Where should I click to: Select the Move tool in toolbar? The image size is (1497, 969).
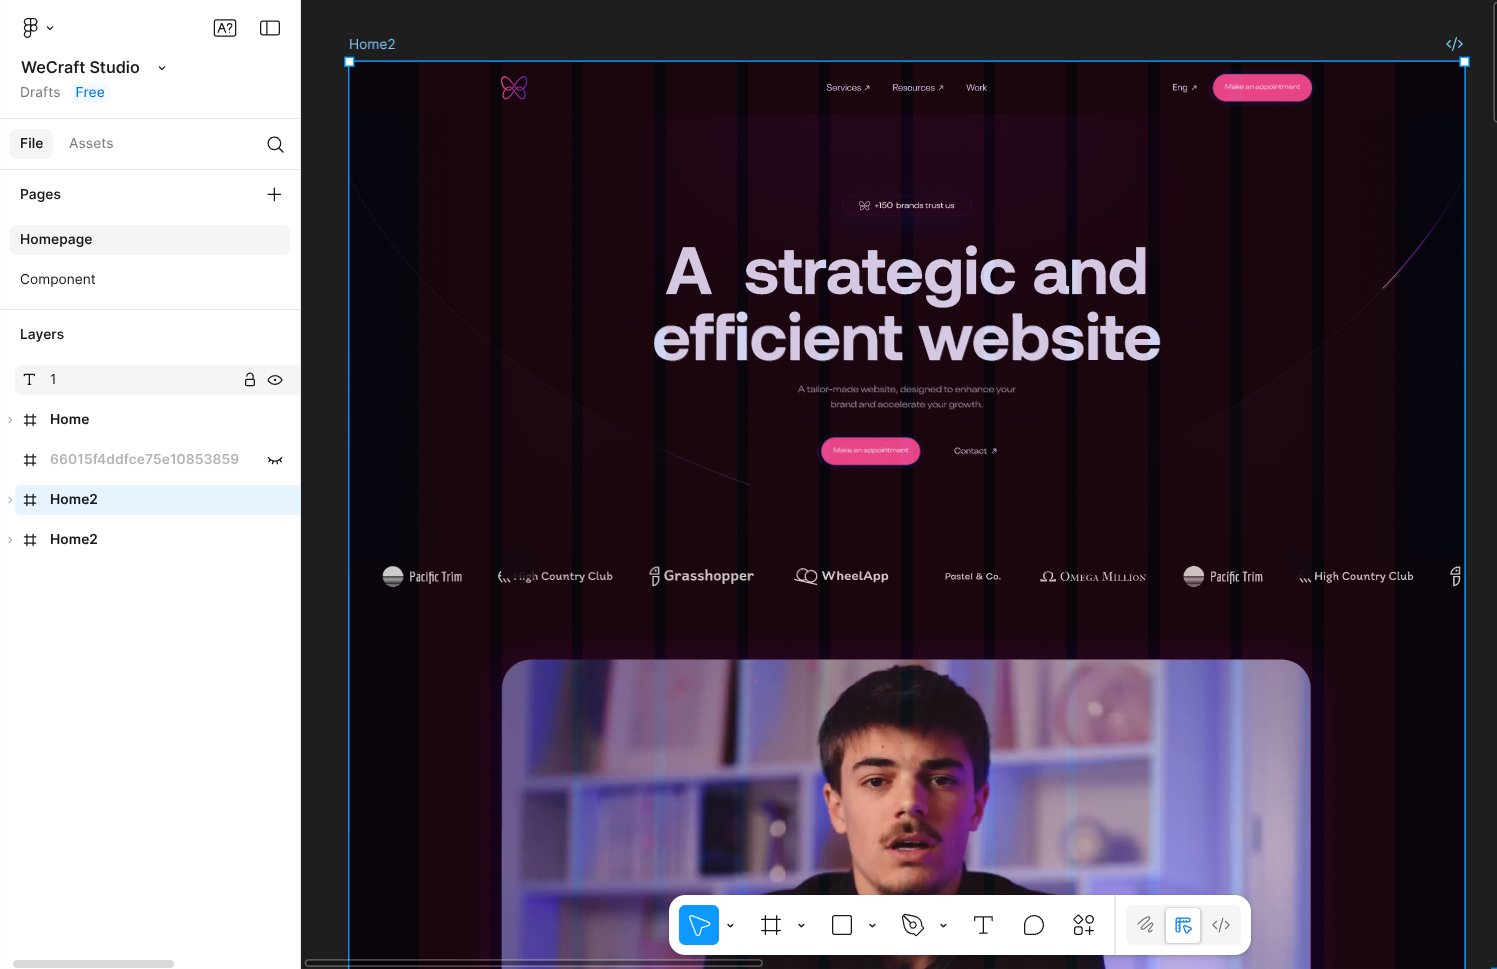click(699, 925)
